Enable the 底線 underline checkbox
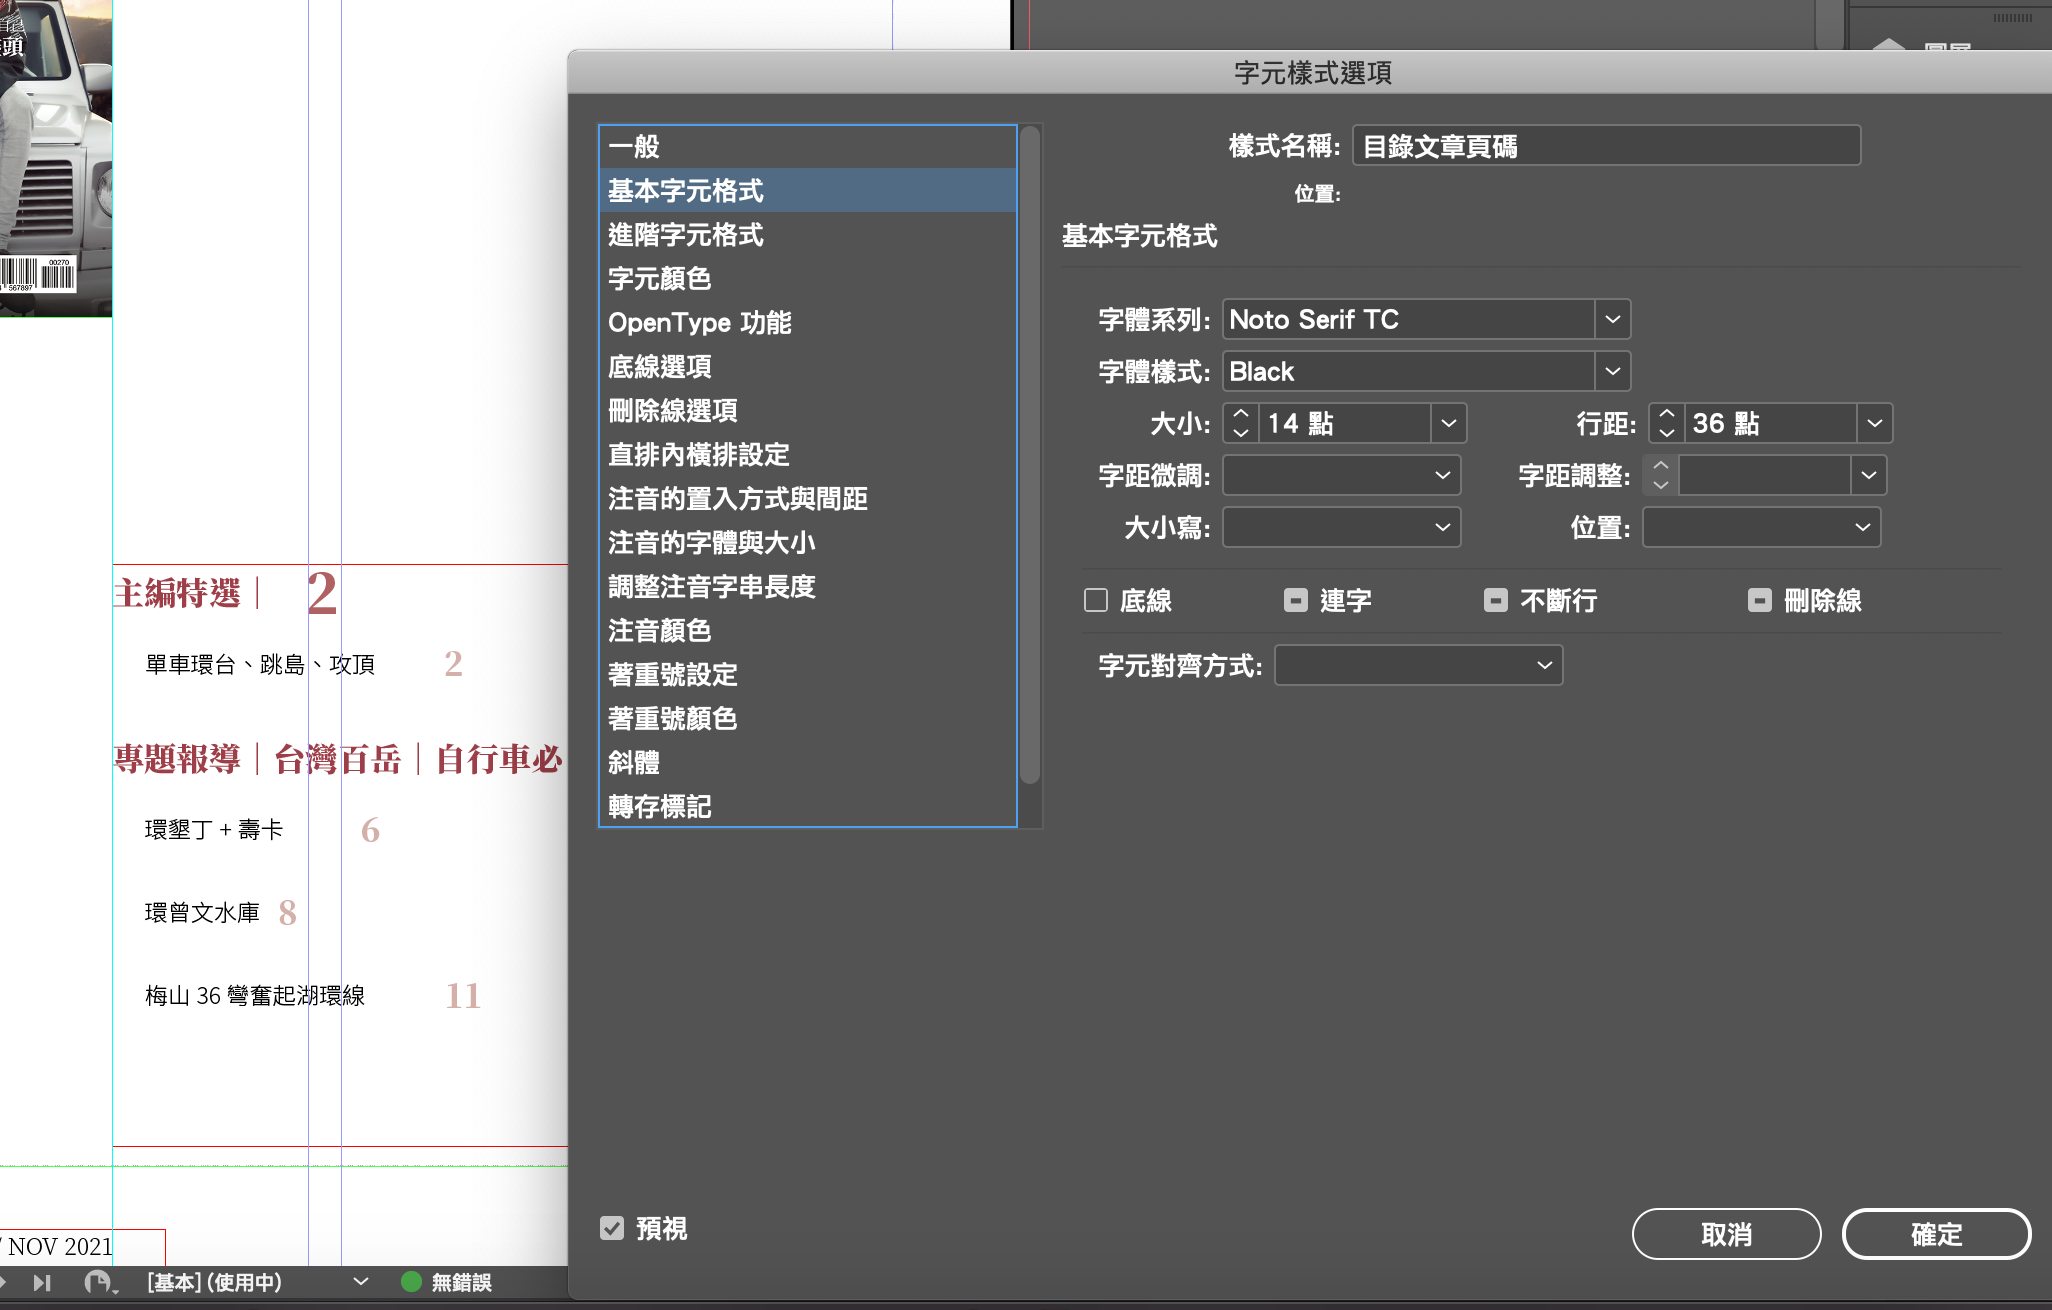Viewport: 2052px width, 1310px height. coord(1096,600)
